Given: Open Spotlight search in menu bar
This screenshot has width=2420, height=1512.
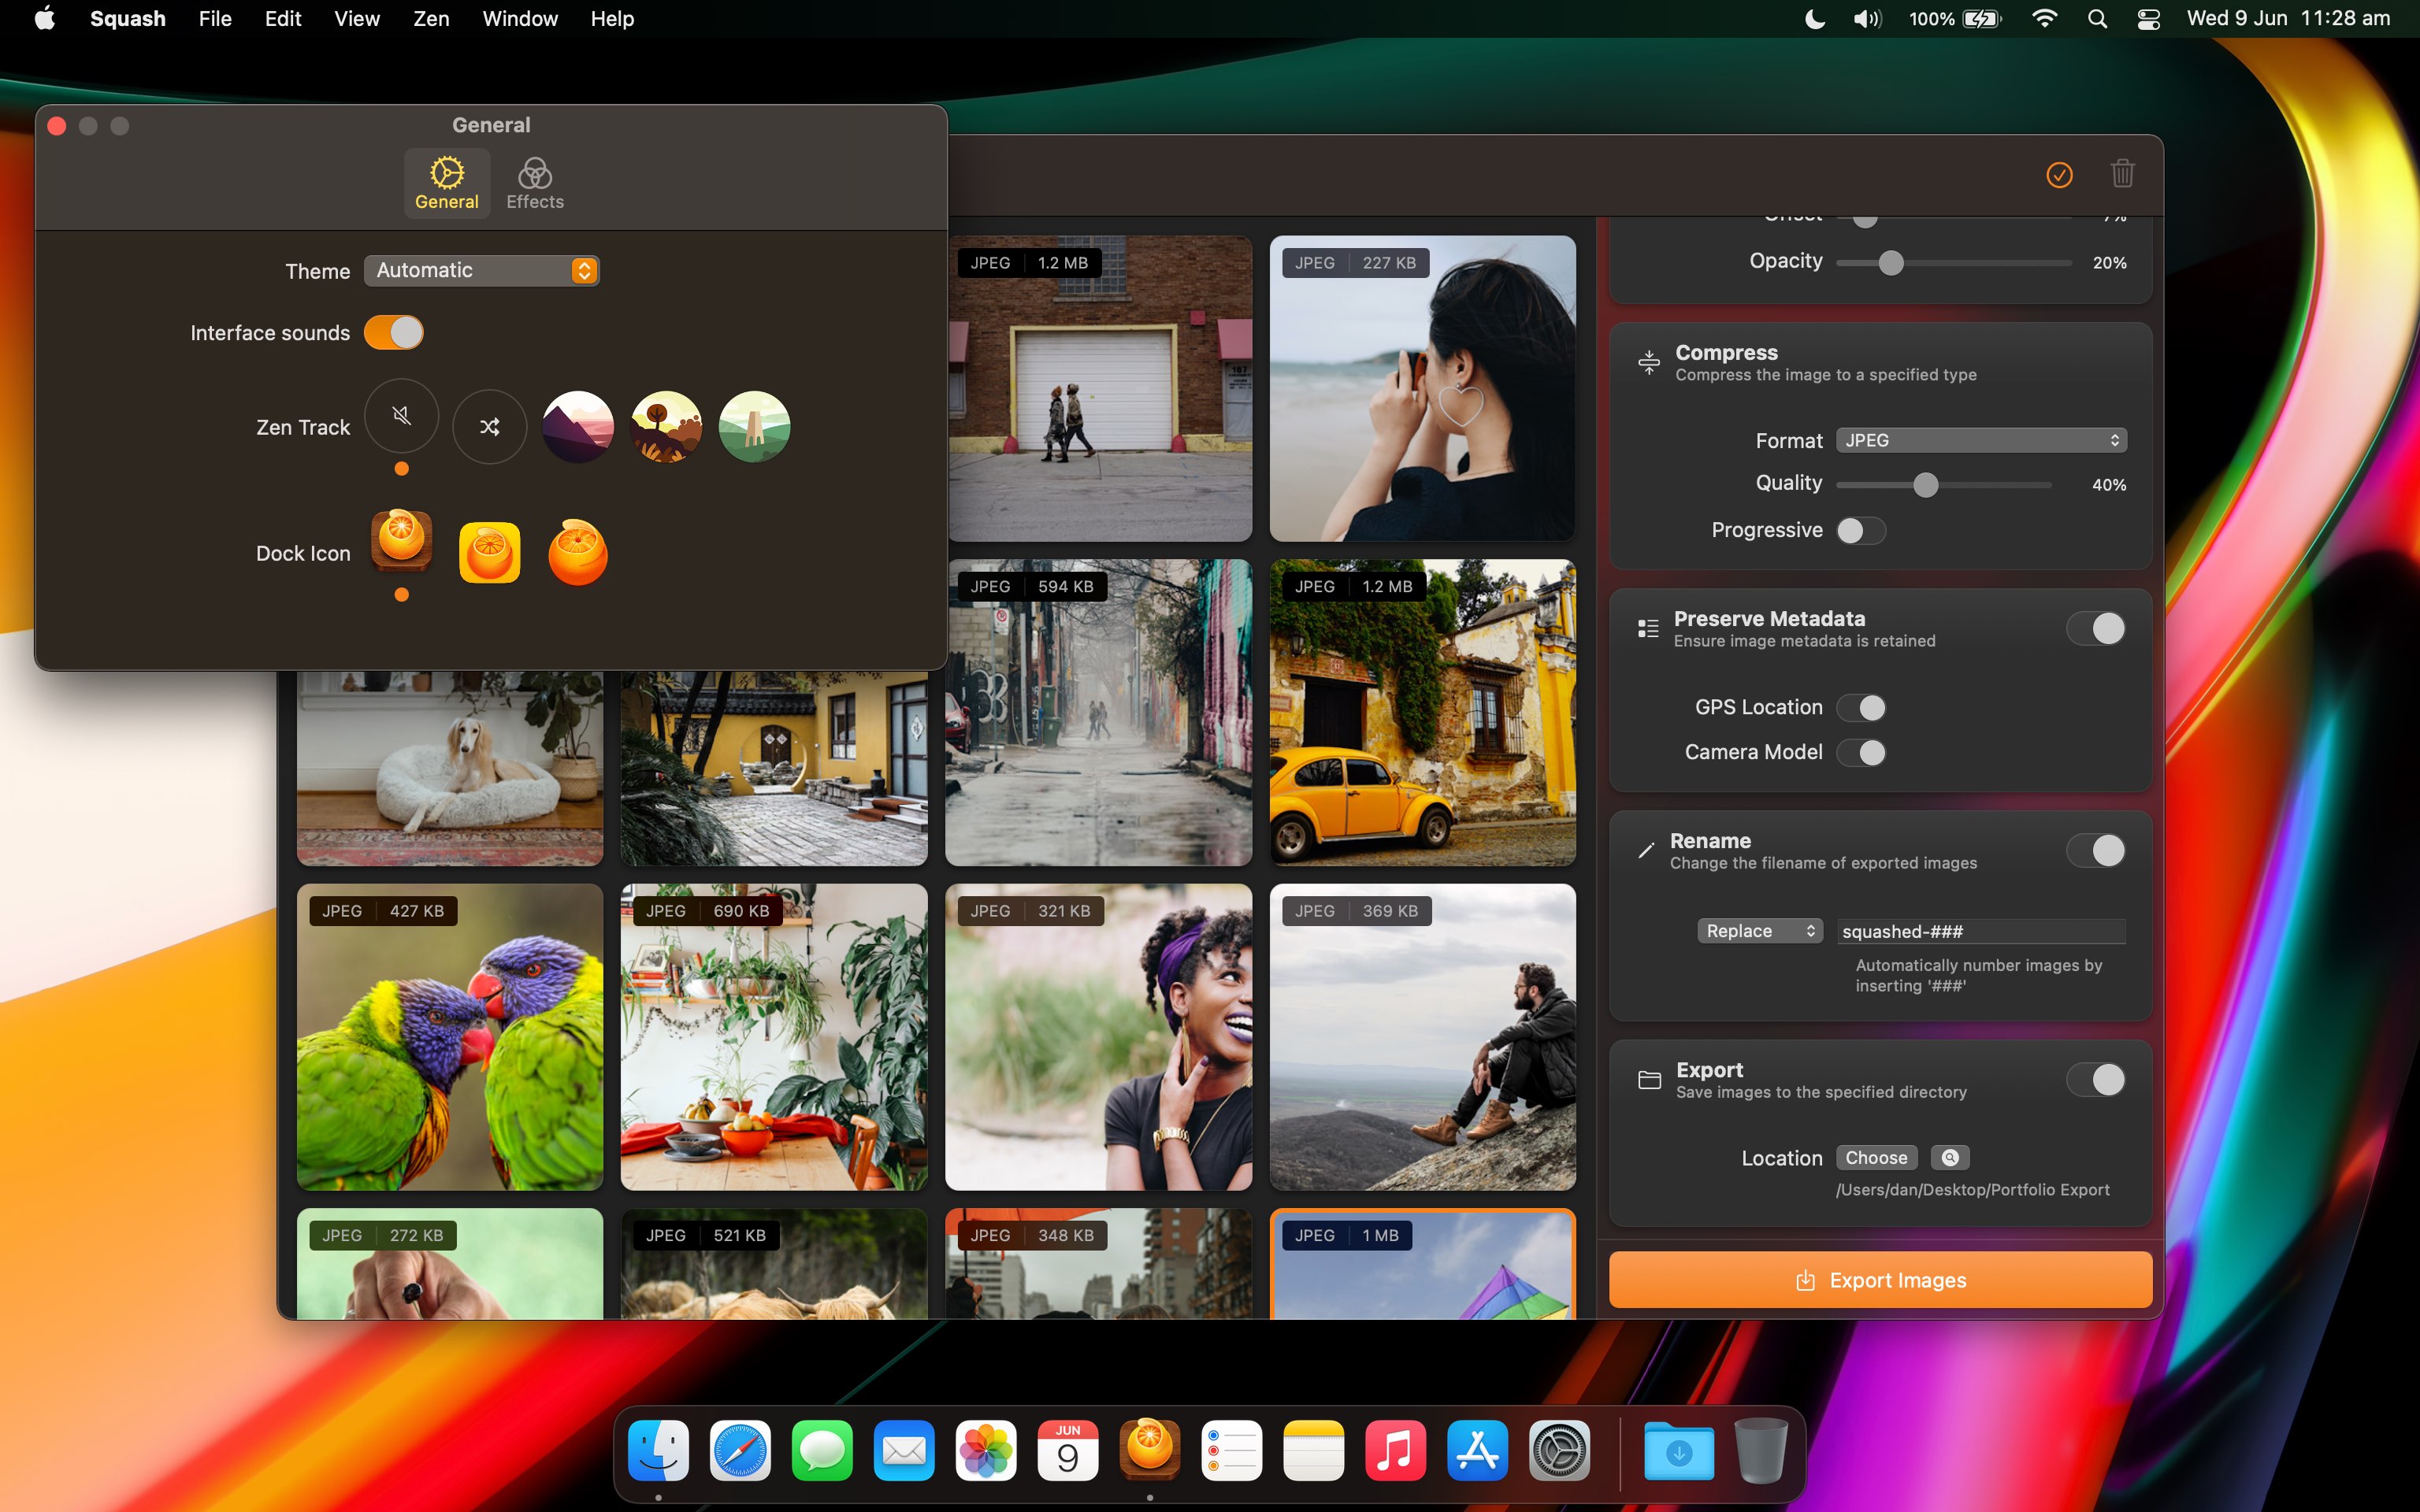Looking at the screenshot, I should tap(2098, 19).
